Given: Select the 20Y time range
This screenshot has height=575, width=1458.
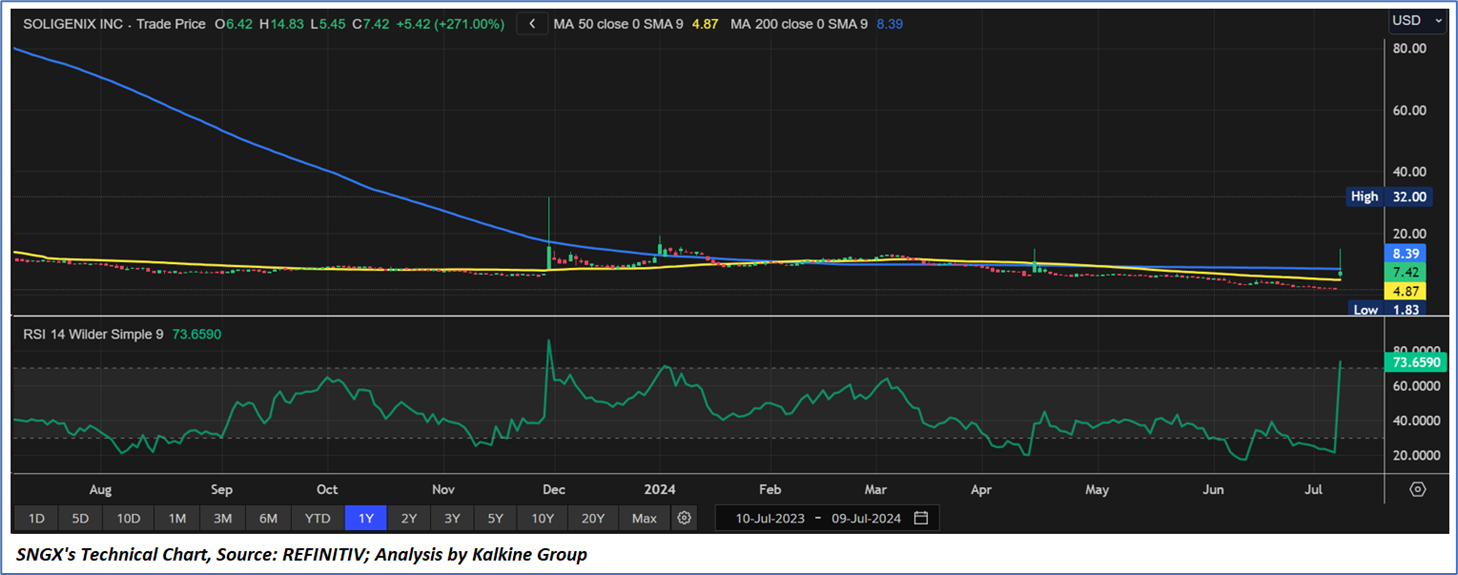Looking at the screenshot, I should point(593,518).
